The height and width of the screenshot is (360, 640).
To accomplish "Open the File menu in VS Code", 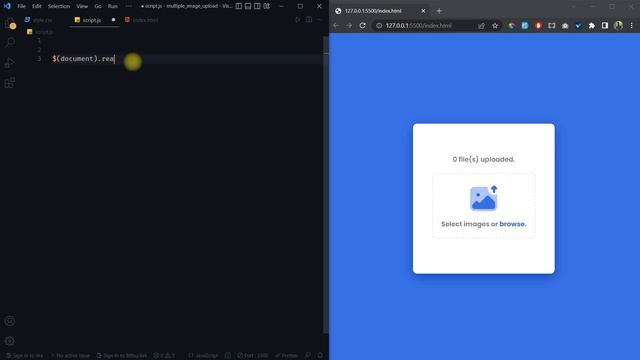I will [22, 6].
